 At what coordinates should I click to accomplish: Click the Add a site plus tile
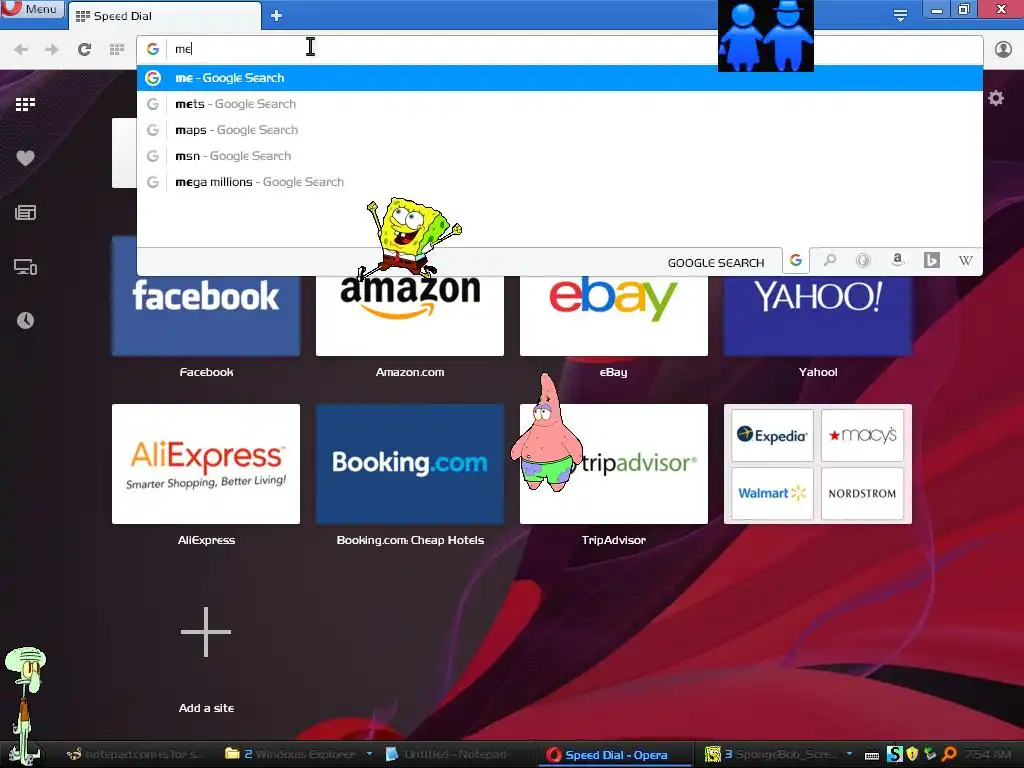[206, 632]
